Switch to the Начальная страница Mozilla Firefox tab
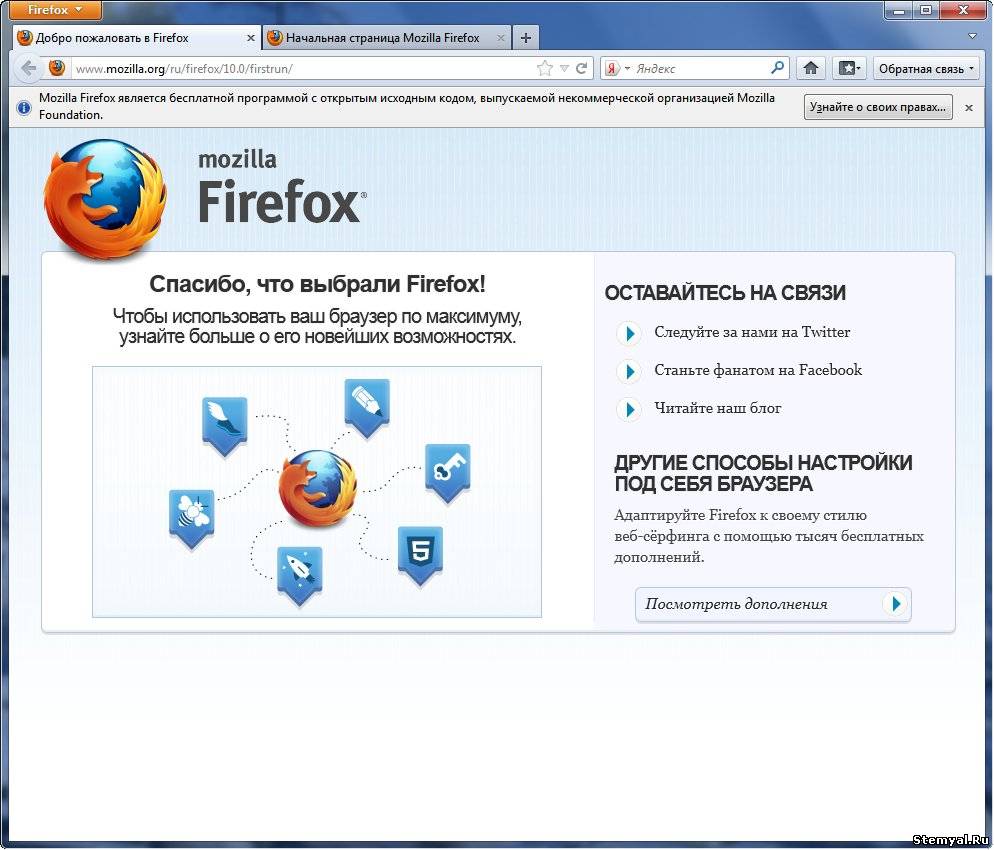This screenshot has height=850, width=994. [x=387, y=38]
